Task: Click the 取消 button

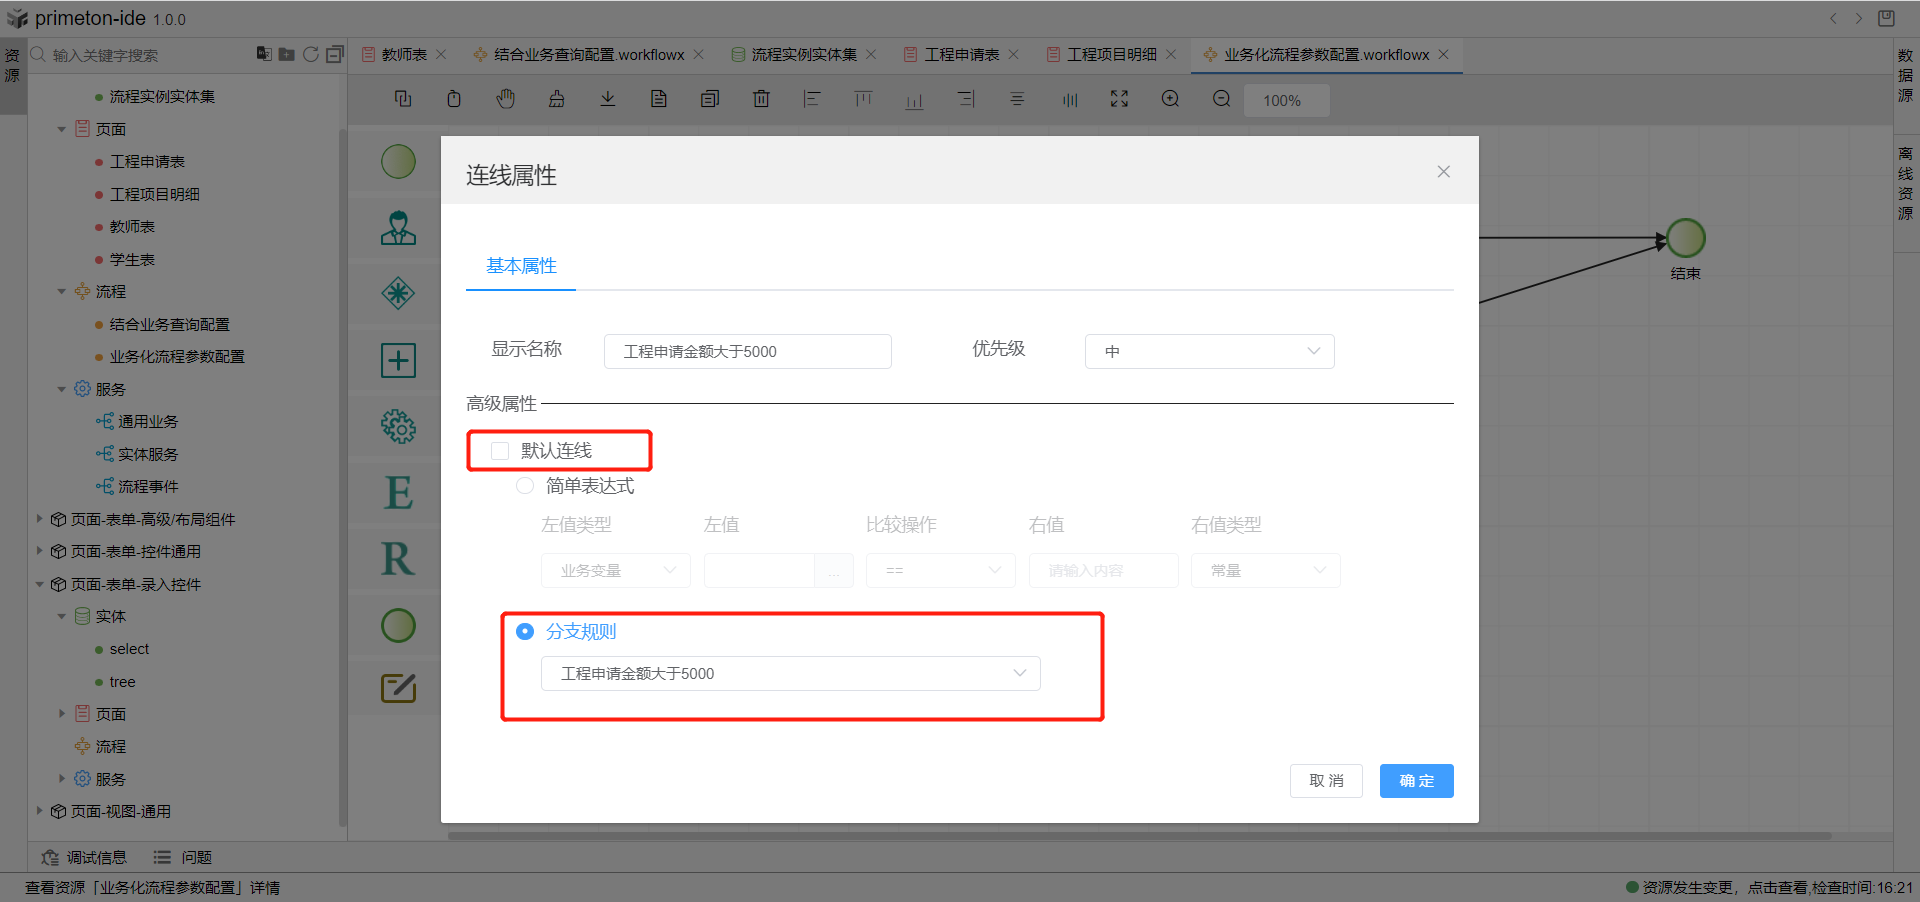Action: (1326, 781)
